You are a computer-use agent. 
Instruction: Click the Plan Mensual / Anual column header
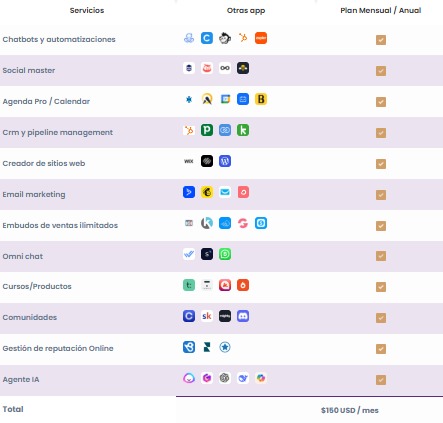(381, 11)
